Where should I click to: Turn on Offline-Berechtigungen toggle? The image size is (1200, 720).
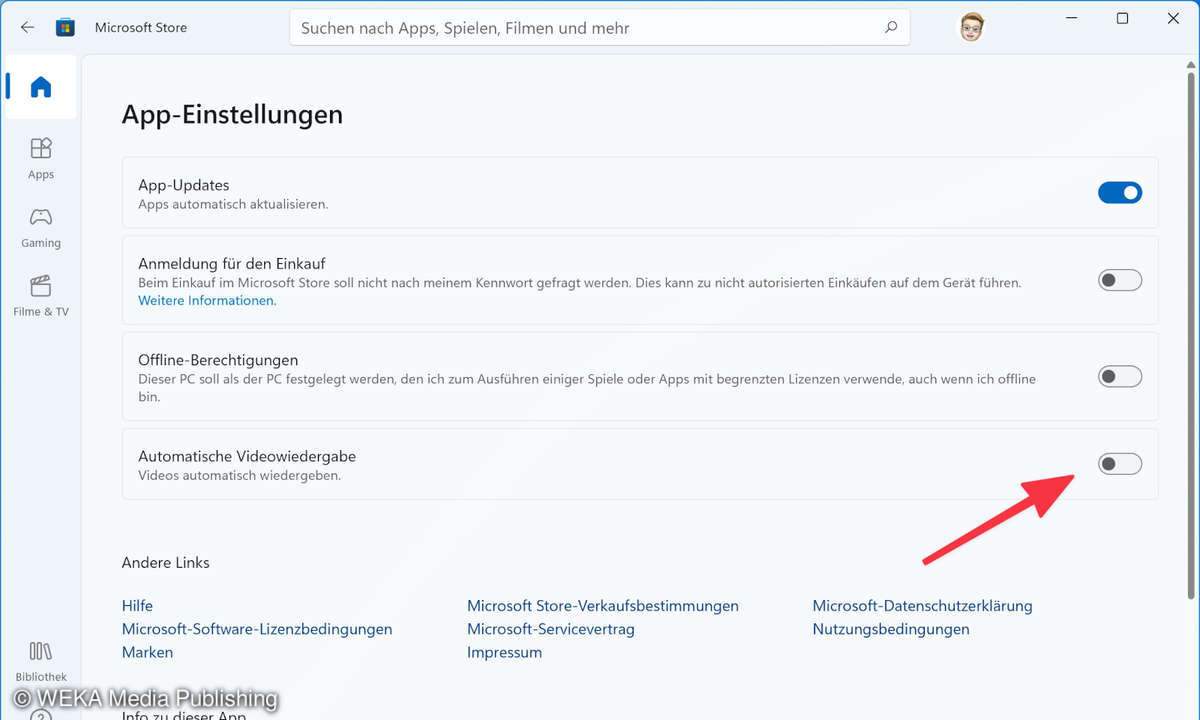(x=1120, y=377)
